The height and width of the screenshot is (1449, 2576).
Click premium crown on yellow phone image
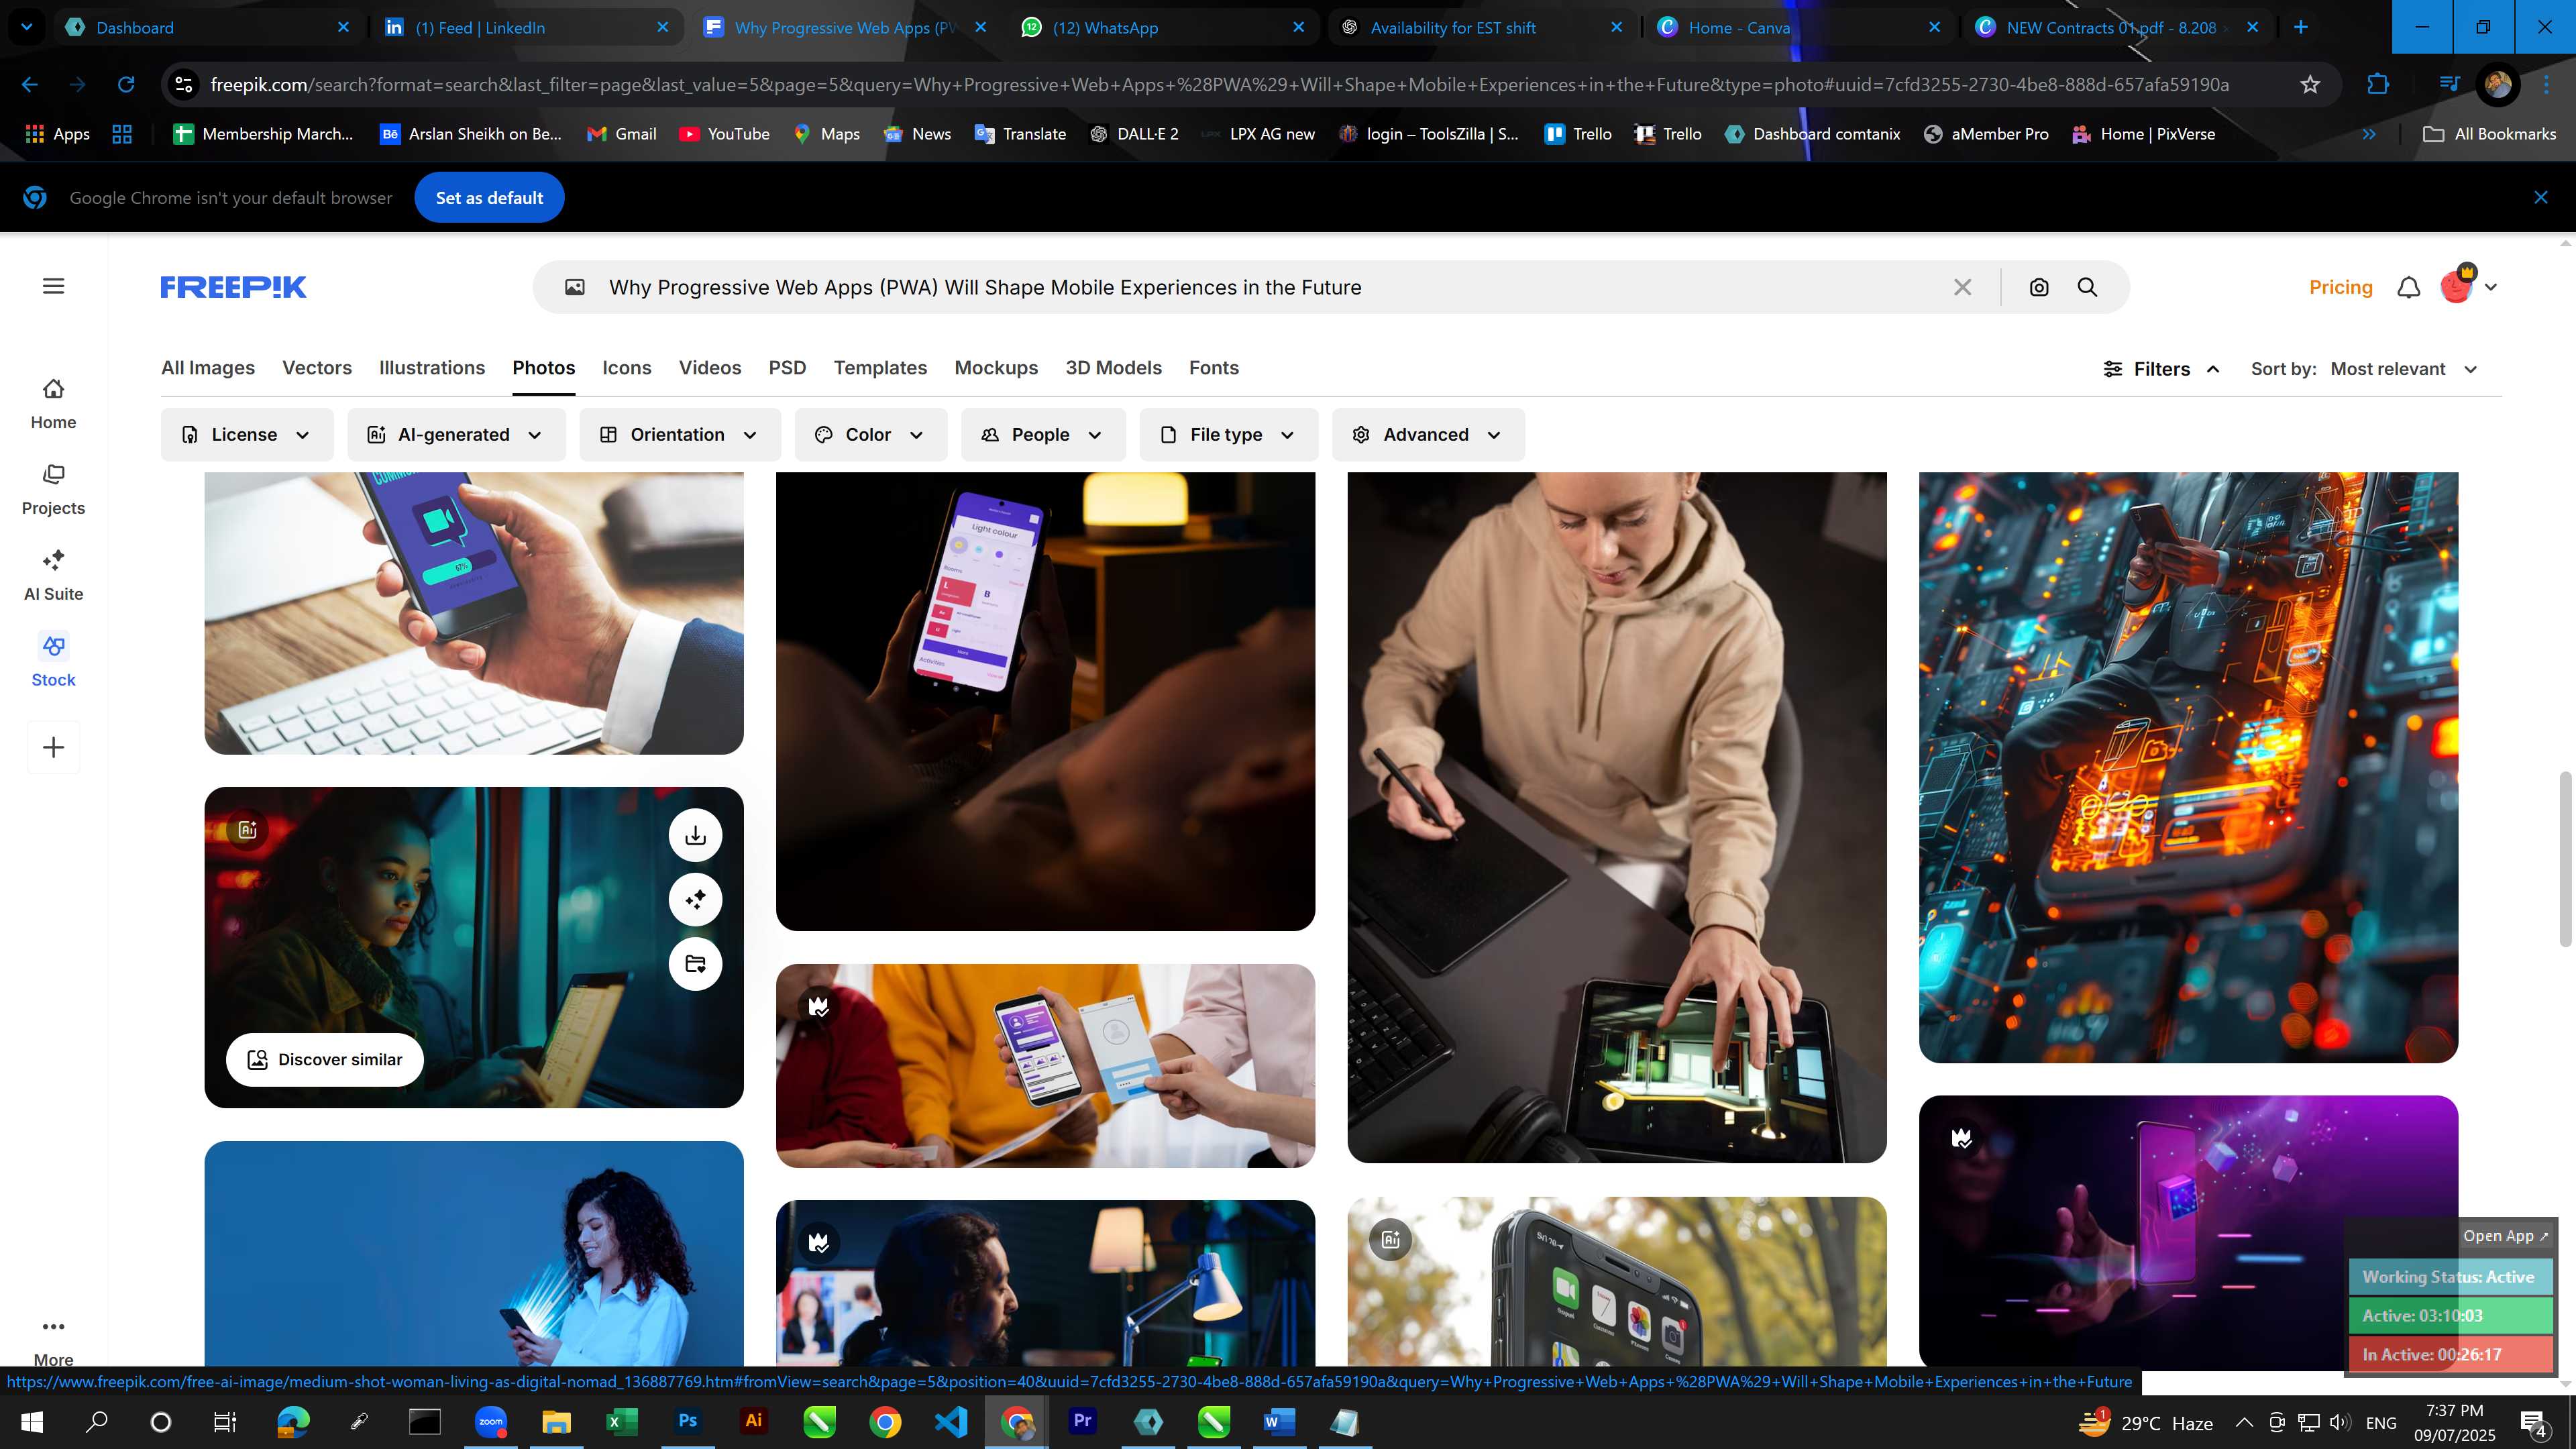[x=819, y=1006]
